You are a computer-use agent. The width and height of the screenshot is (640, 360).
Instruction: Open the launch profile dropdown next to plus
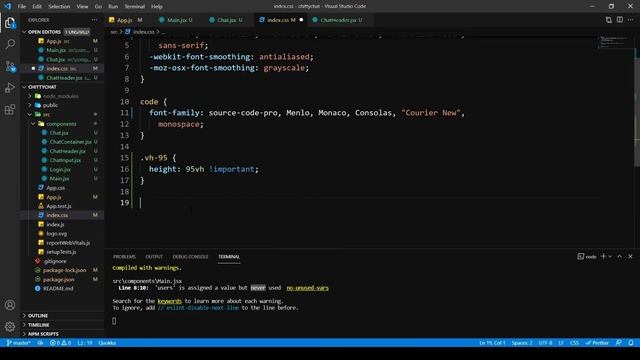[x=611, y=256]
